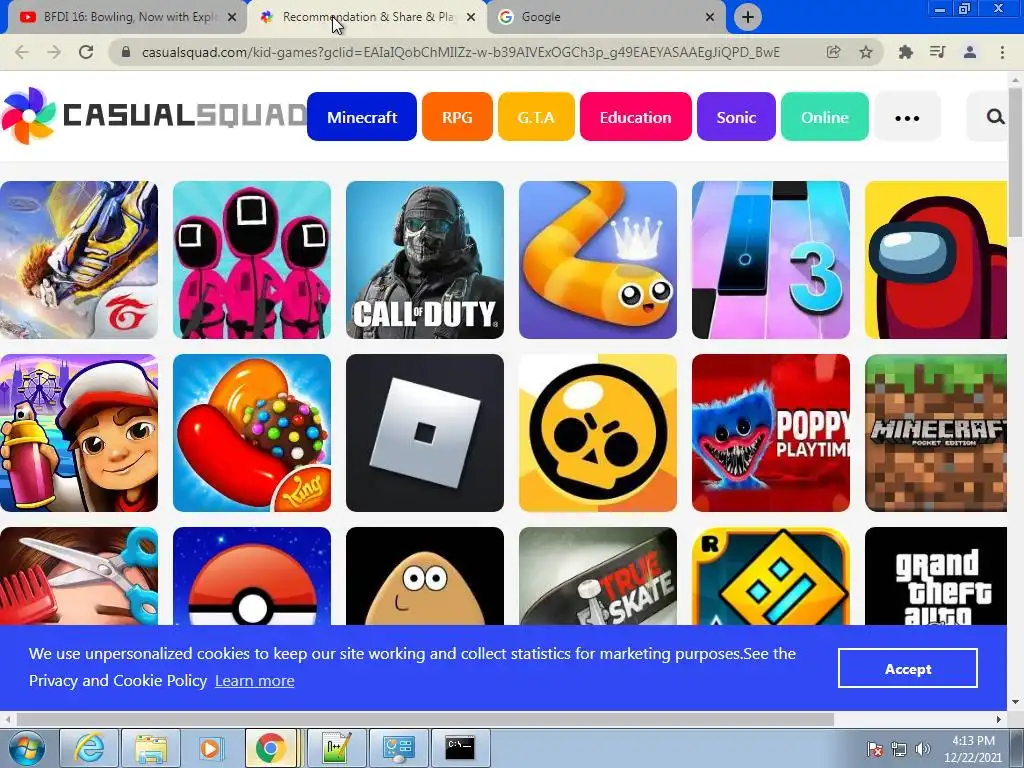
Task: Open the Minecraft Pocket Edition tile
Action: click(936, 433)
